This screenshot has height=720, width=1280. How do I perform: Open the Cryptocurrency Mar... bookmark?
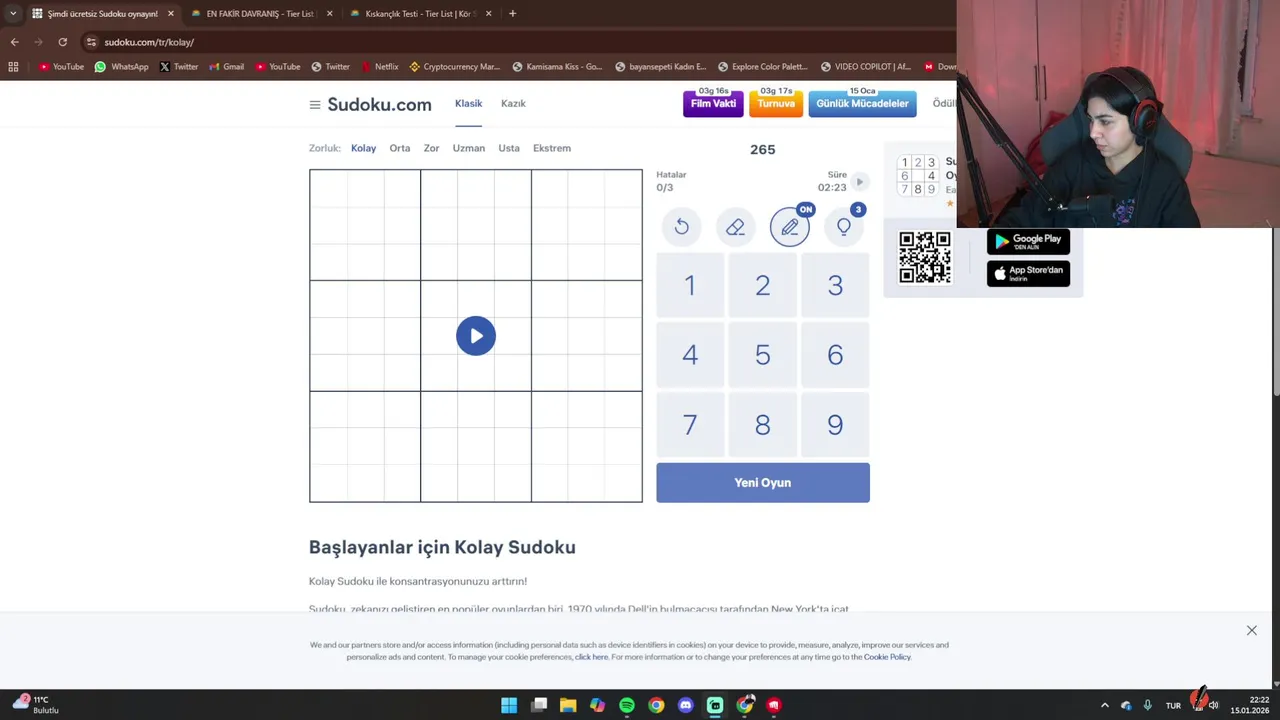[454, 67]
